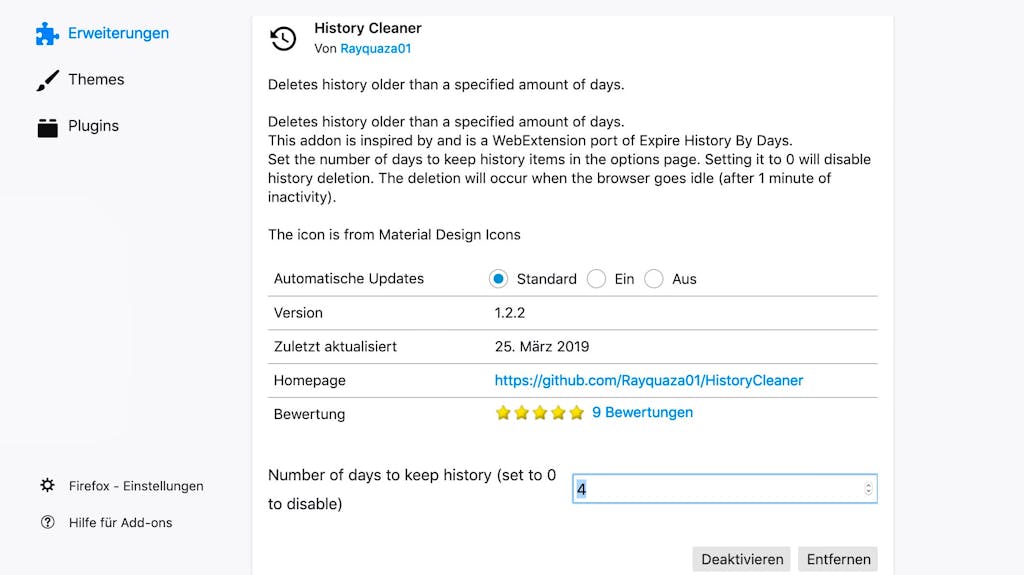Select Aus for automatic updates
The image size is (1024, 575).
(654, 279)
